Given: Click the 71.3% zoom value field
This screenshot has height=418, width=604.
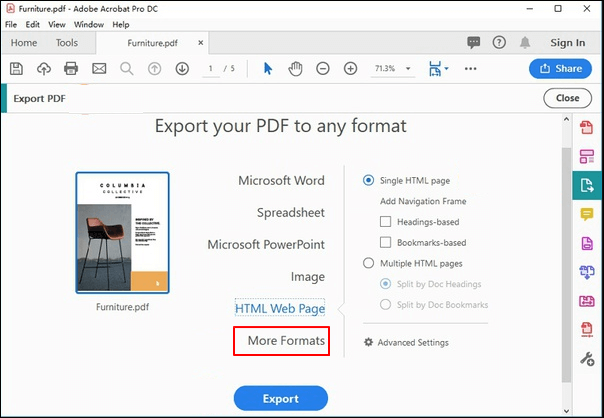Looking at the screenshot, I should pos(386,69).
